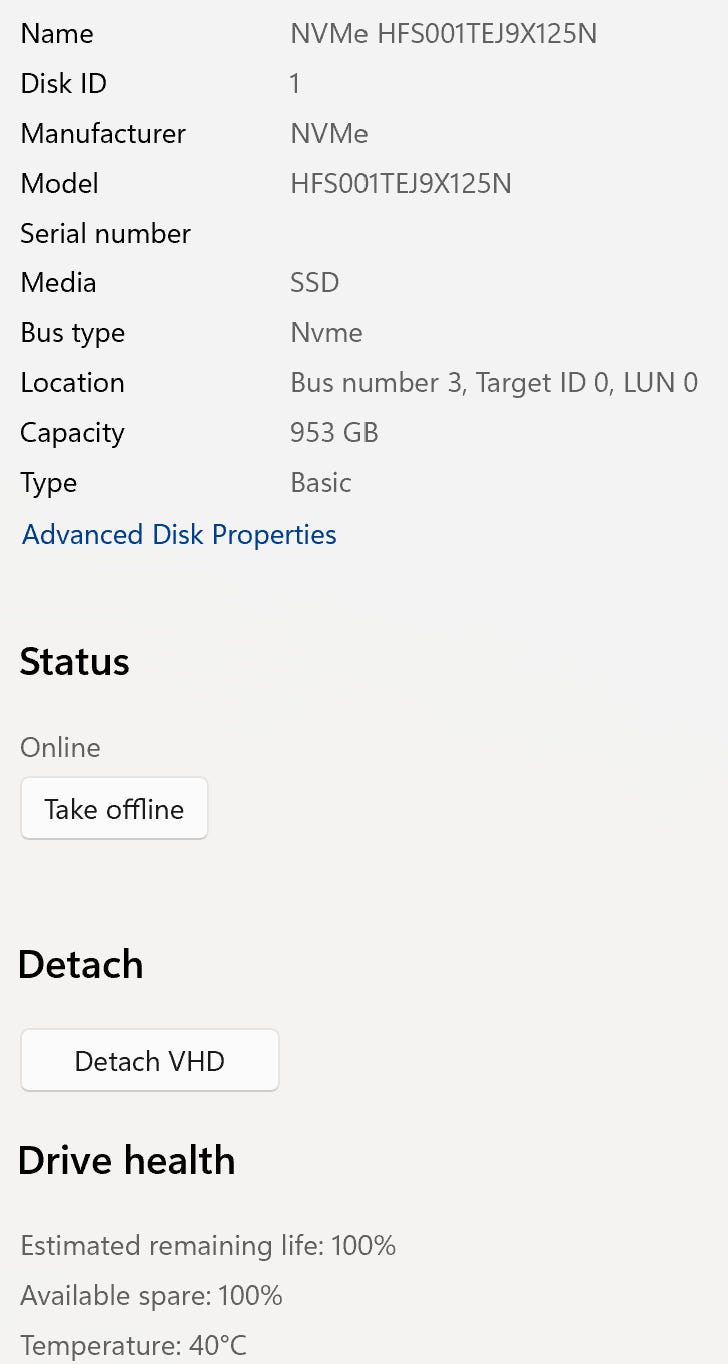Viewport: 728px width, 1364px height.
Task: Click the Detach VHD button
Action: coord(150,1060)
